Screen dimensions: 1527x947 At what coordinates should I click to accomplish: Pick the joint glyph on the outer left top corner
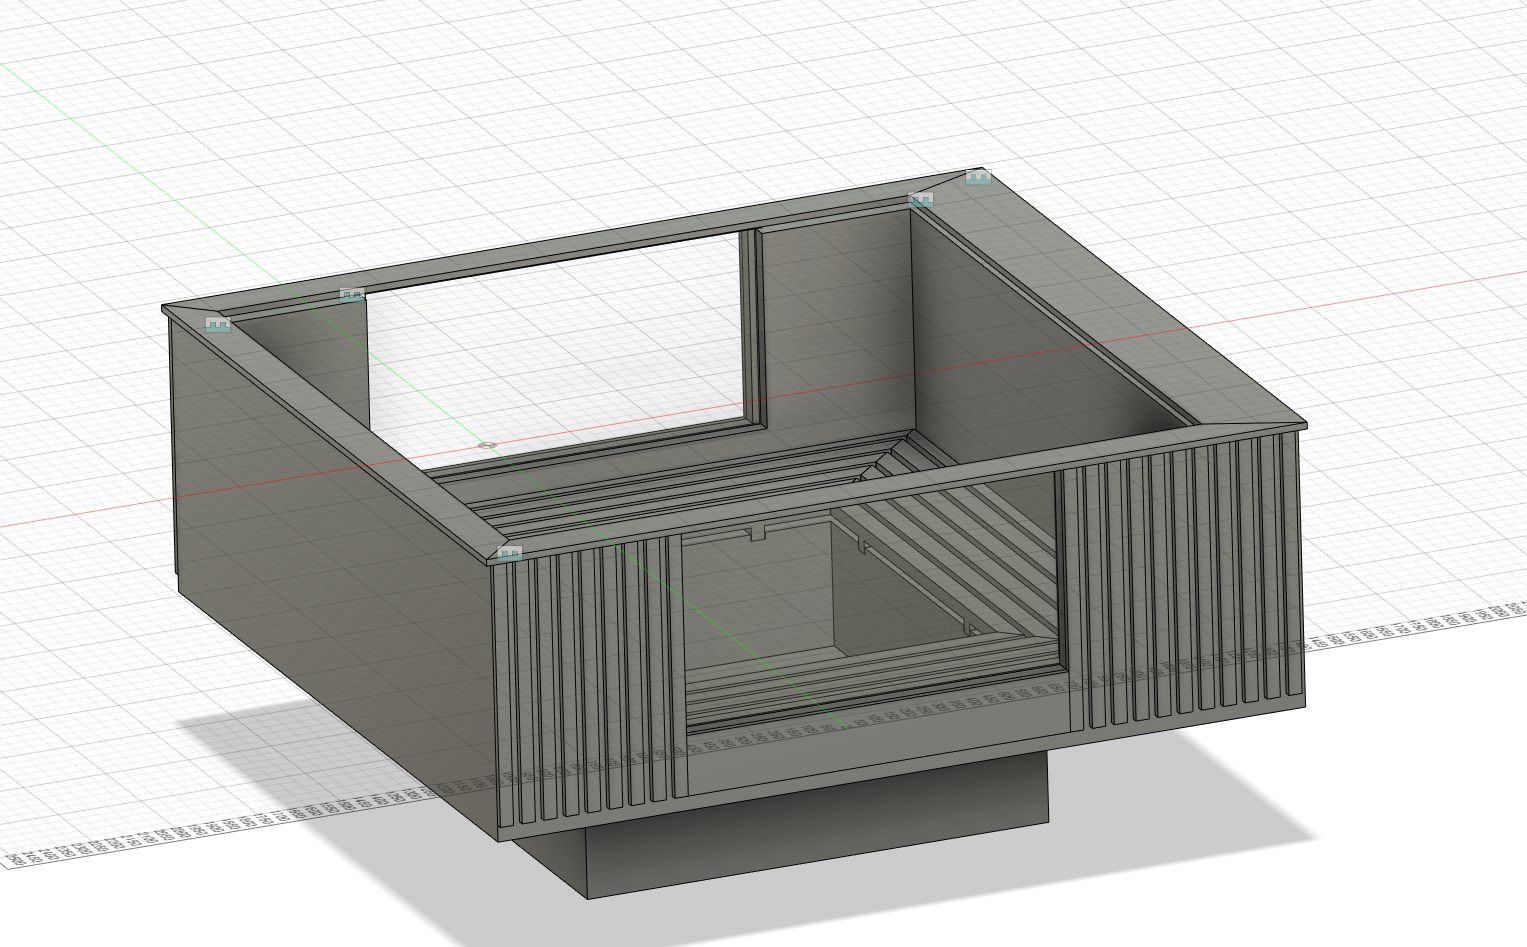coord(218,324)
